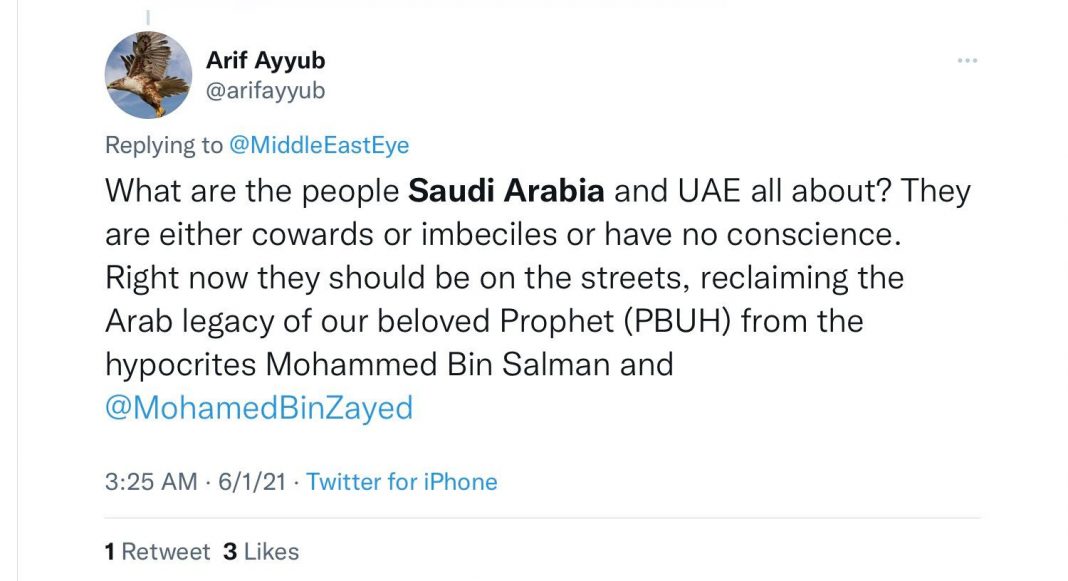Open the Arif Ayyub display name link
The image size is (1068, 581).
click(x=265, y=60)
